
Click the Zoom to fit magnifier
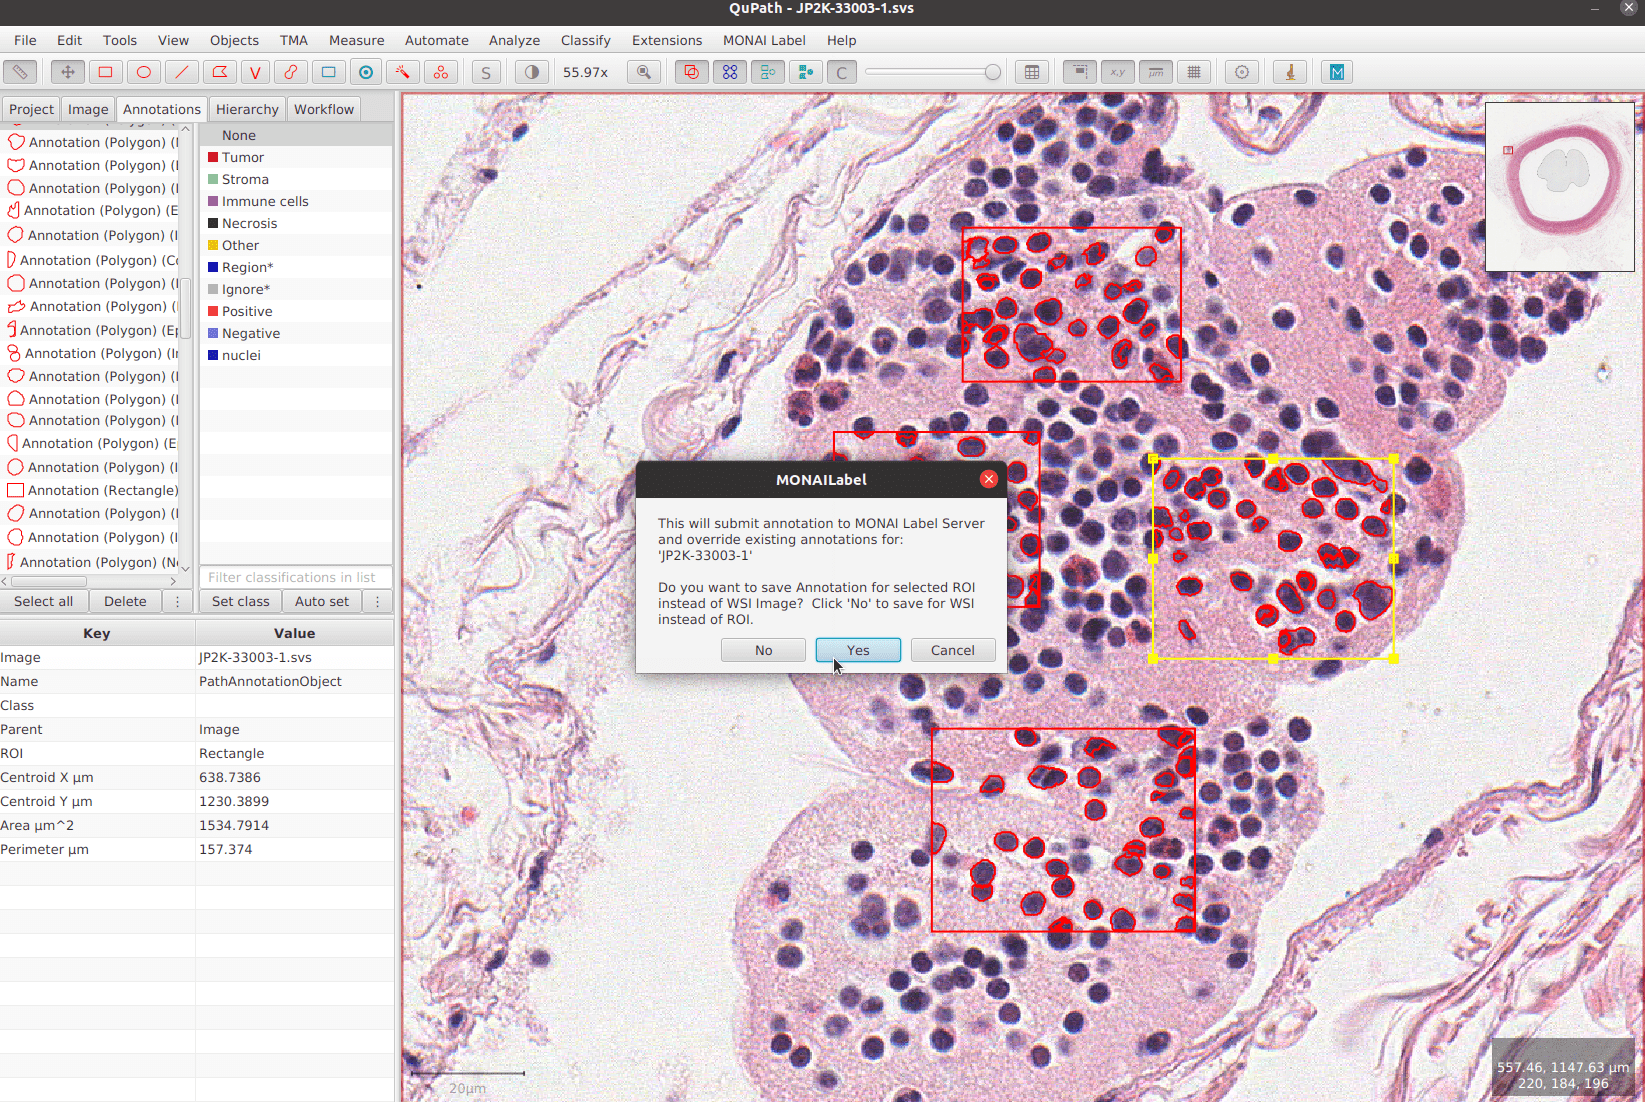pos(644,72)
